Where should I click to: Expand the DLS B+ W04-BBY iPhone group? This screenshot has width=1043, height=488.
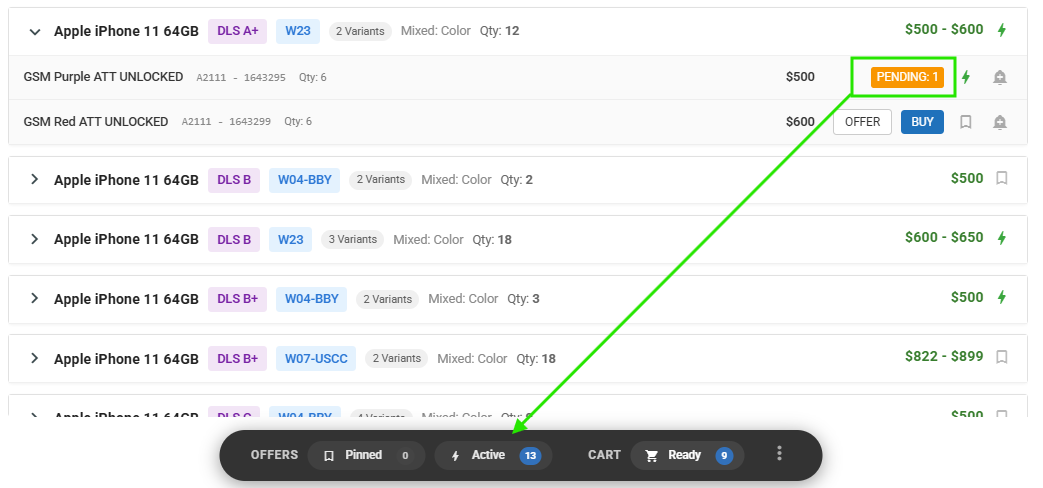click(x=35, y=299)
